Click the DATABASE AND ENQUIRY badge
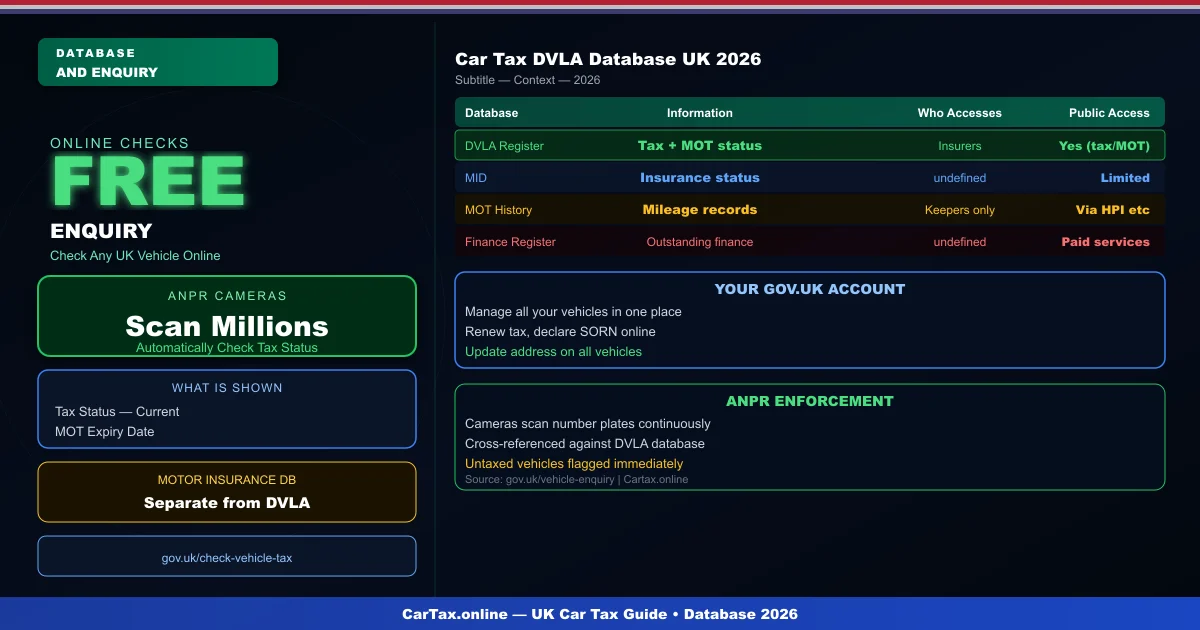Screen dimensions: 1200x630 pos(157,61)
